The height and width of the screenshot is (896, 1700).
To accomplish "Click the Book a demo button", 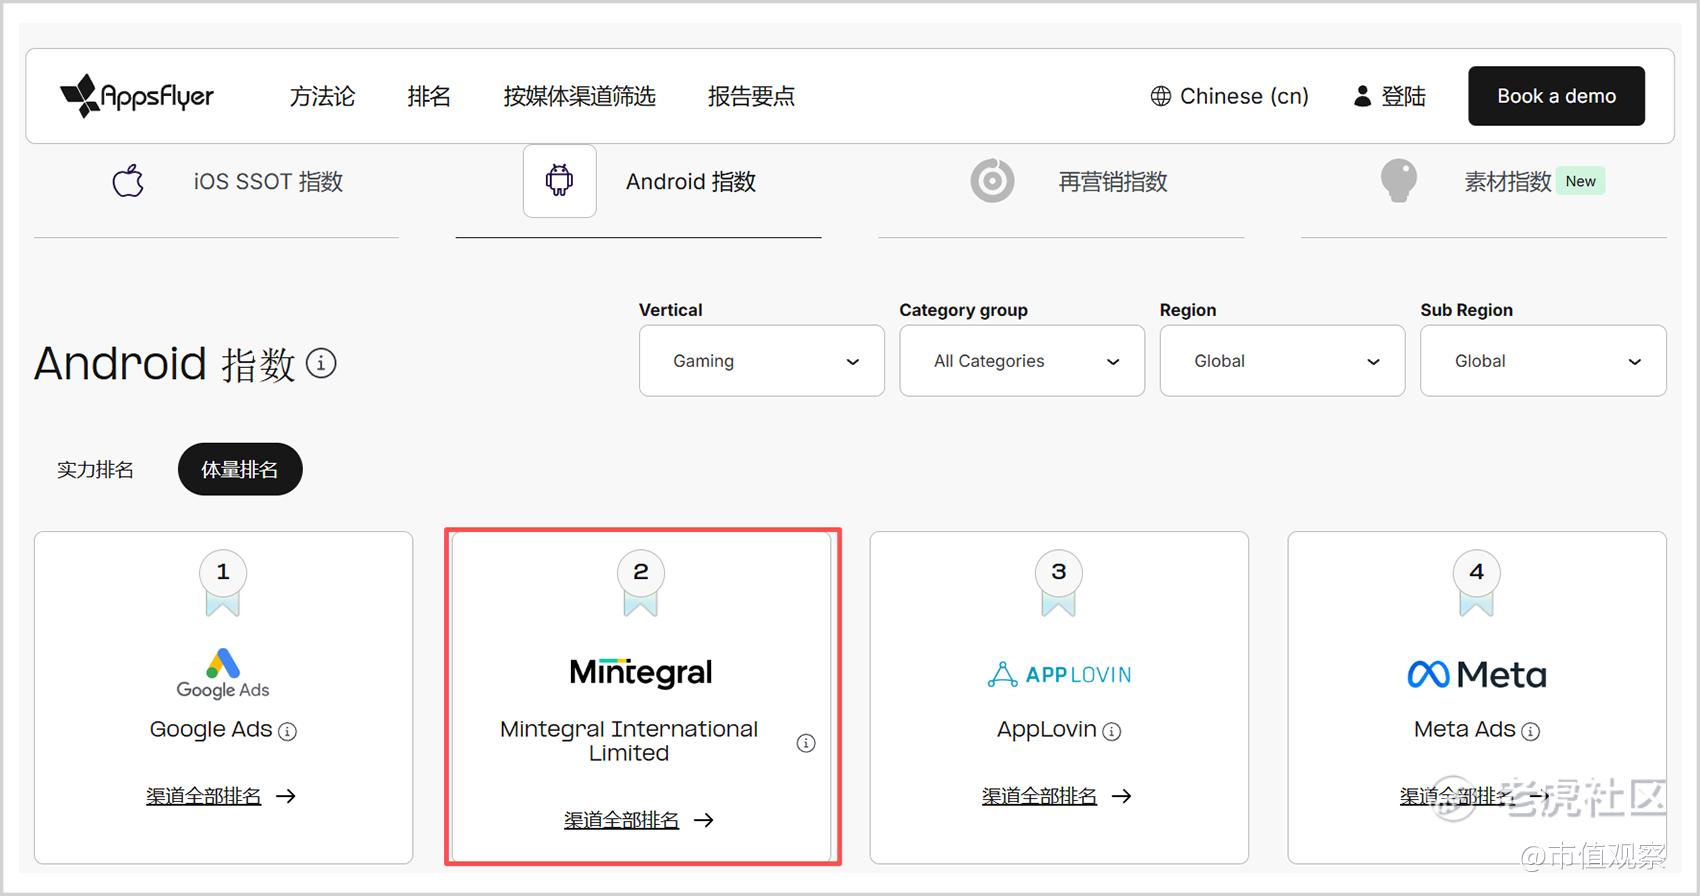I will tap(1556, 96).
